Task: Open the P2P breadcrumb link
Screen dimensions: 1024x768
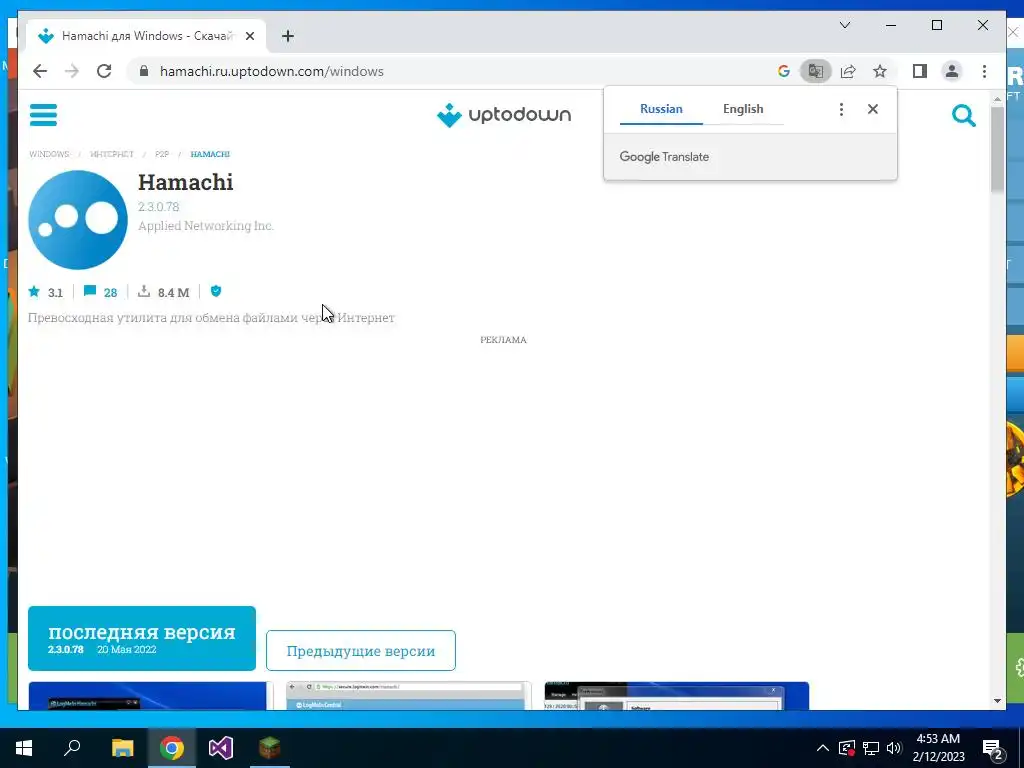Action: tap(162, 154)
